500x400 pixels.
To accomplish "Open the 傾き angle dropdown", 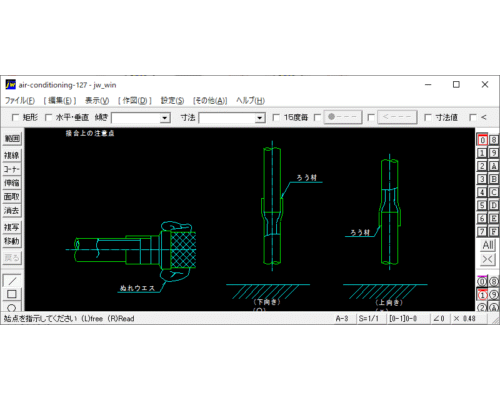I will point(165,118).
